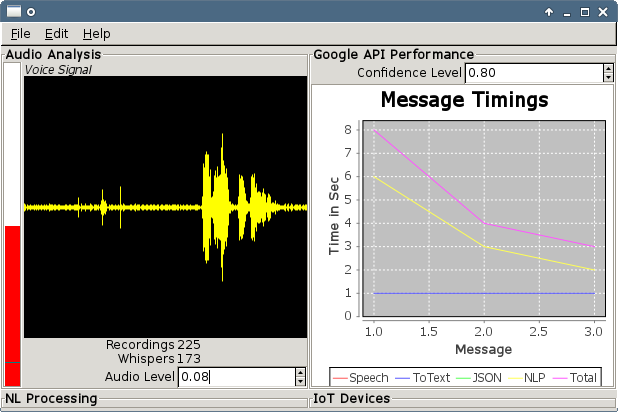Click the Message x-axis label

tap(484, 349)
